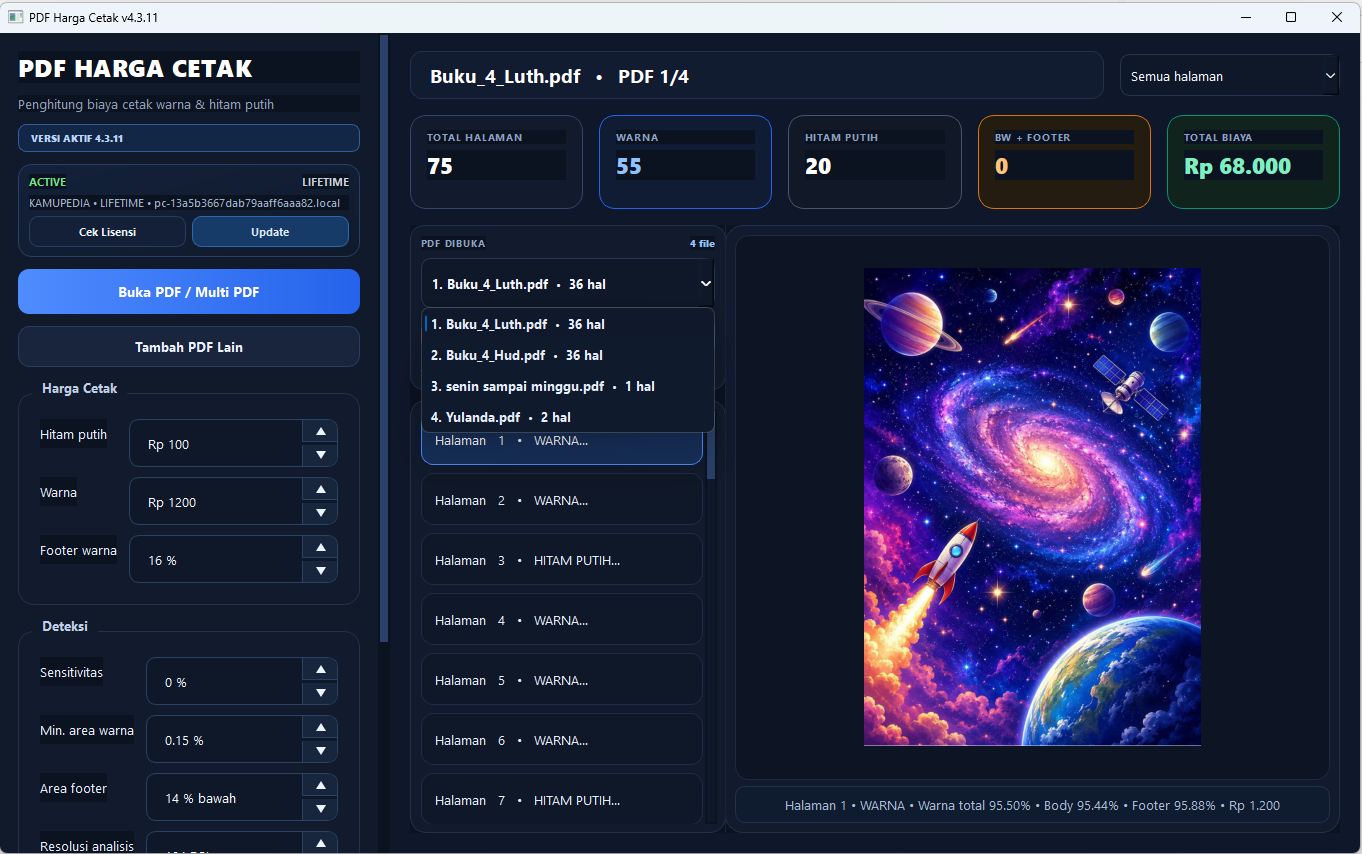Increase the Area footer value
Screen dimensions: 1362x854
pyautogui.click(x=320, y=786)
